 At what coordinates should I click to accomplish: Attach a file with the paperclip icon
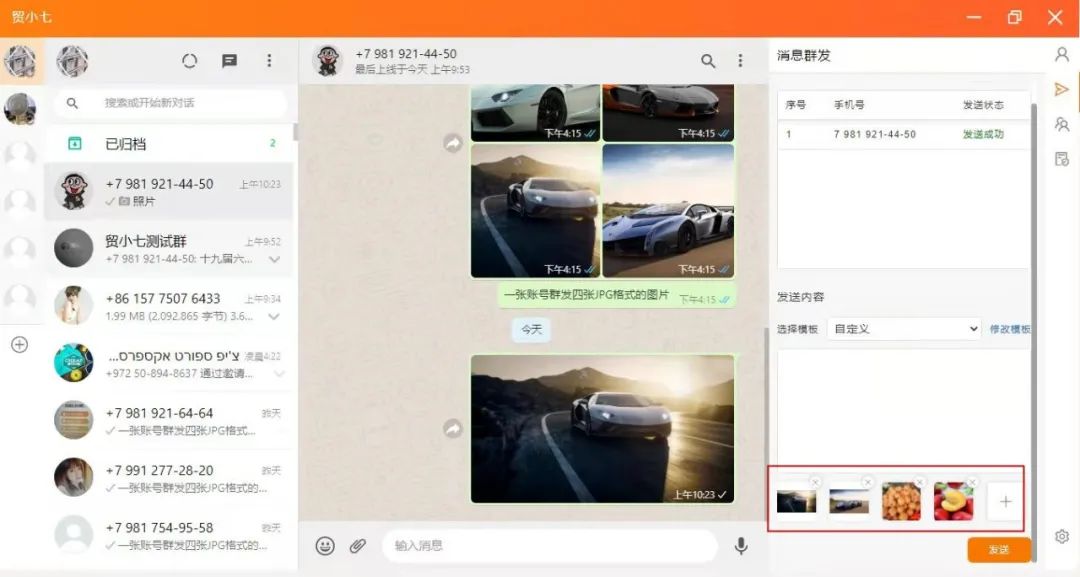pos(357,546)
